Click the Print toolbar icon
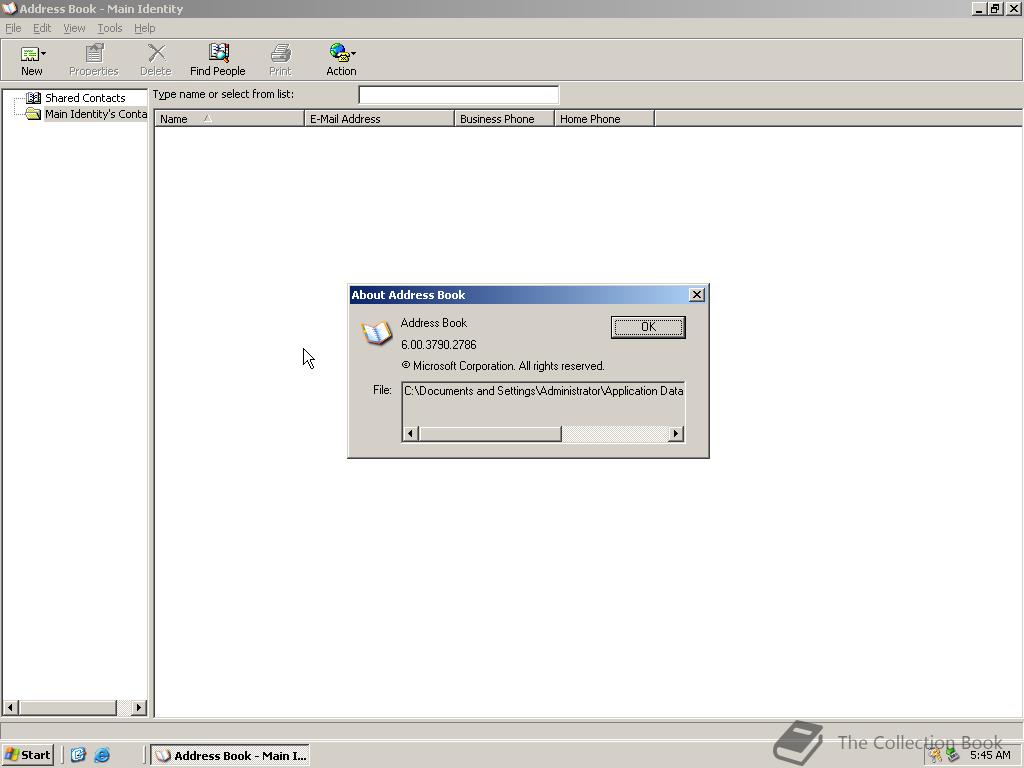The height and width of the screenshot is (768, 1024). 281,54
